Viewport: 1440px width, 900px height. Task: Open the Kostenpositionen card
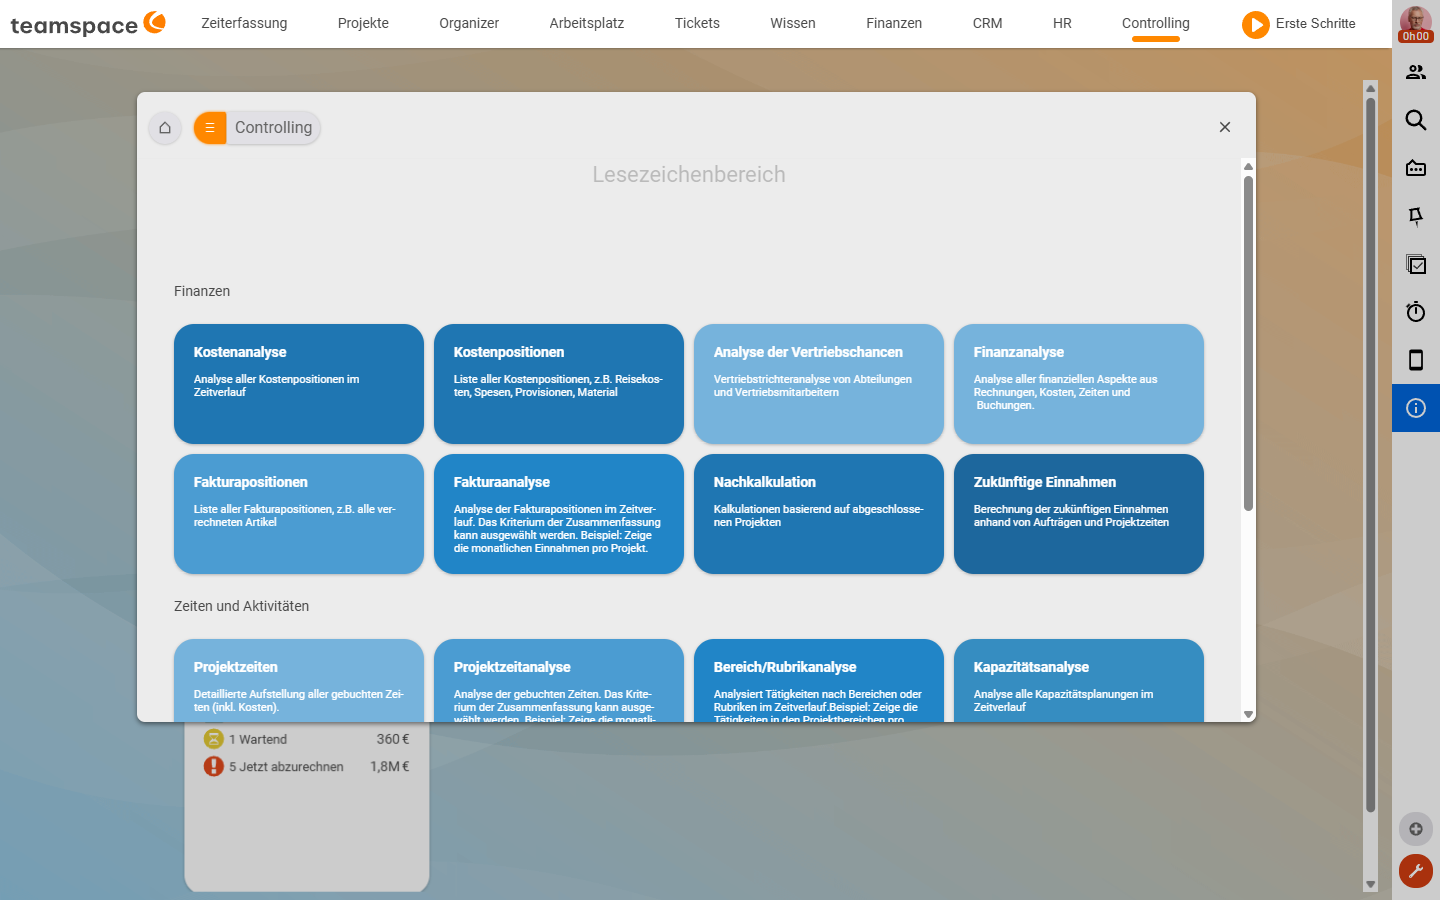(x=559, y=384)
